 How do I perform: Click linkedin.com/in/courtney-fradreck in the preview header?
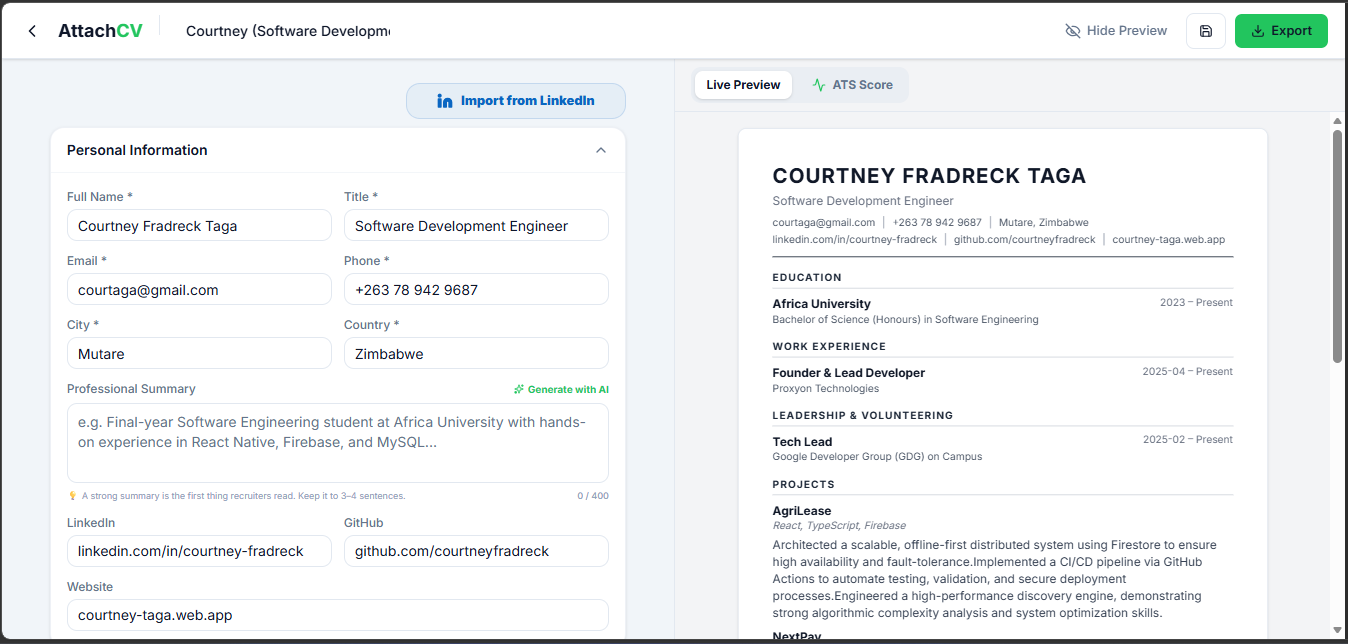(x=855, y=239)
